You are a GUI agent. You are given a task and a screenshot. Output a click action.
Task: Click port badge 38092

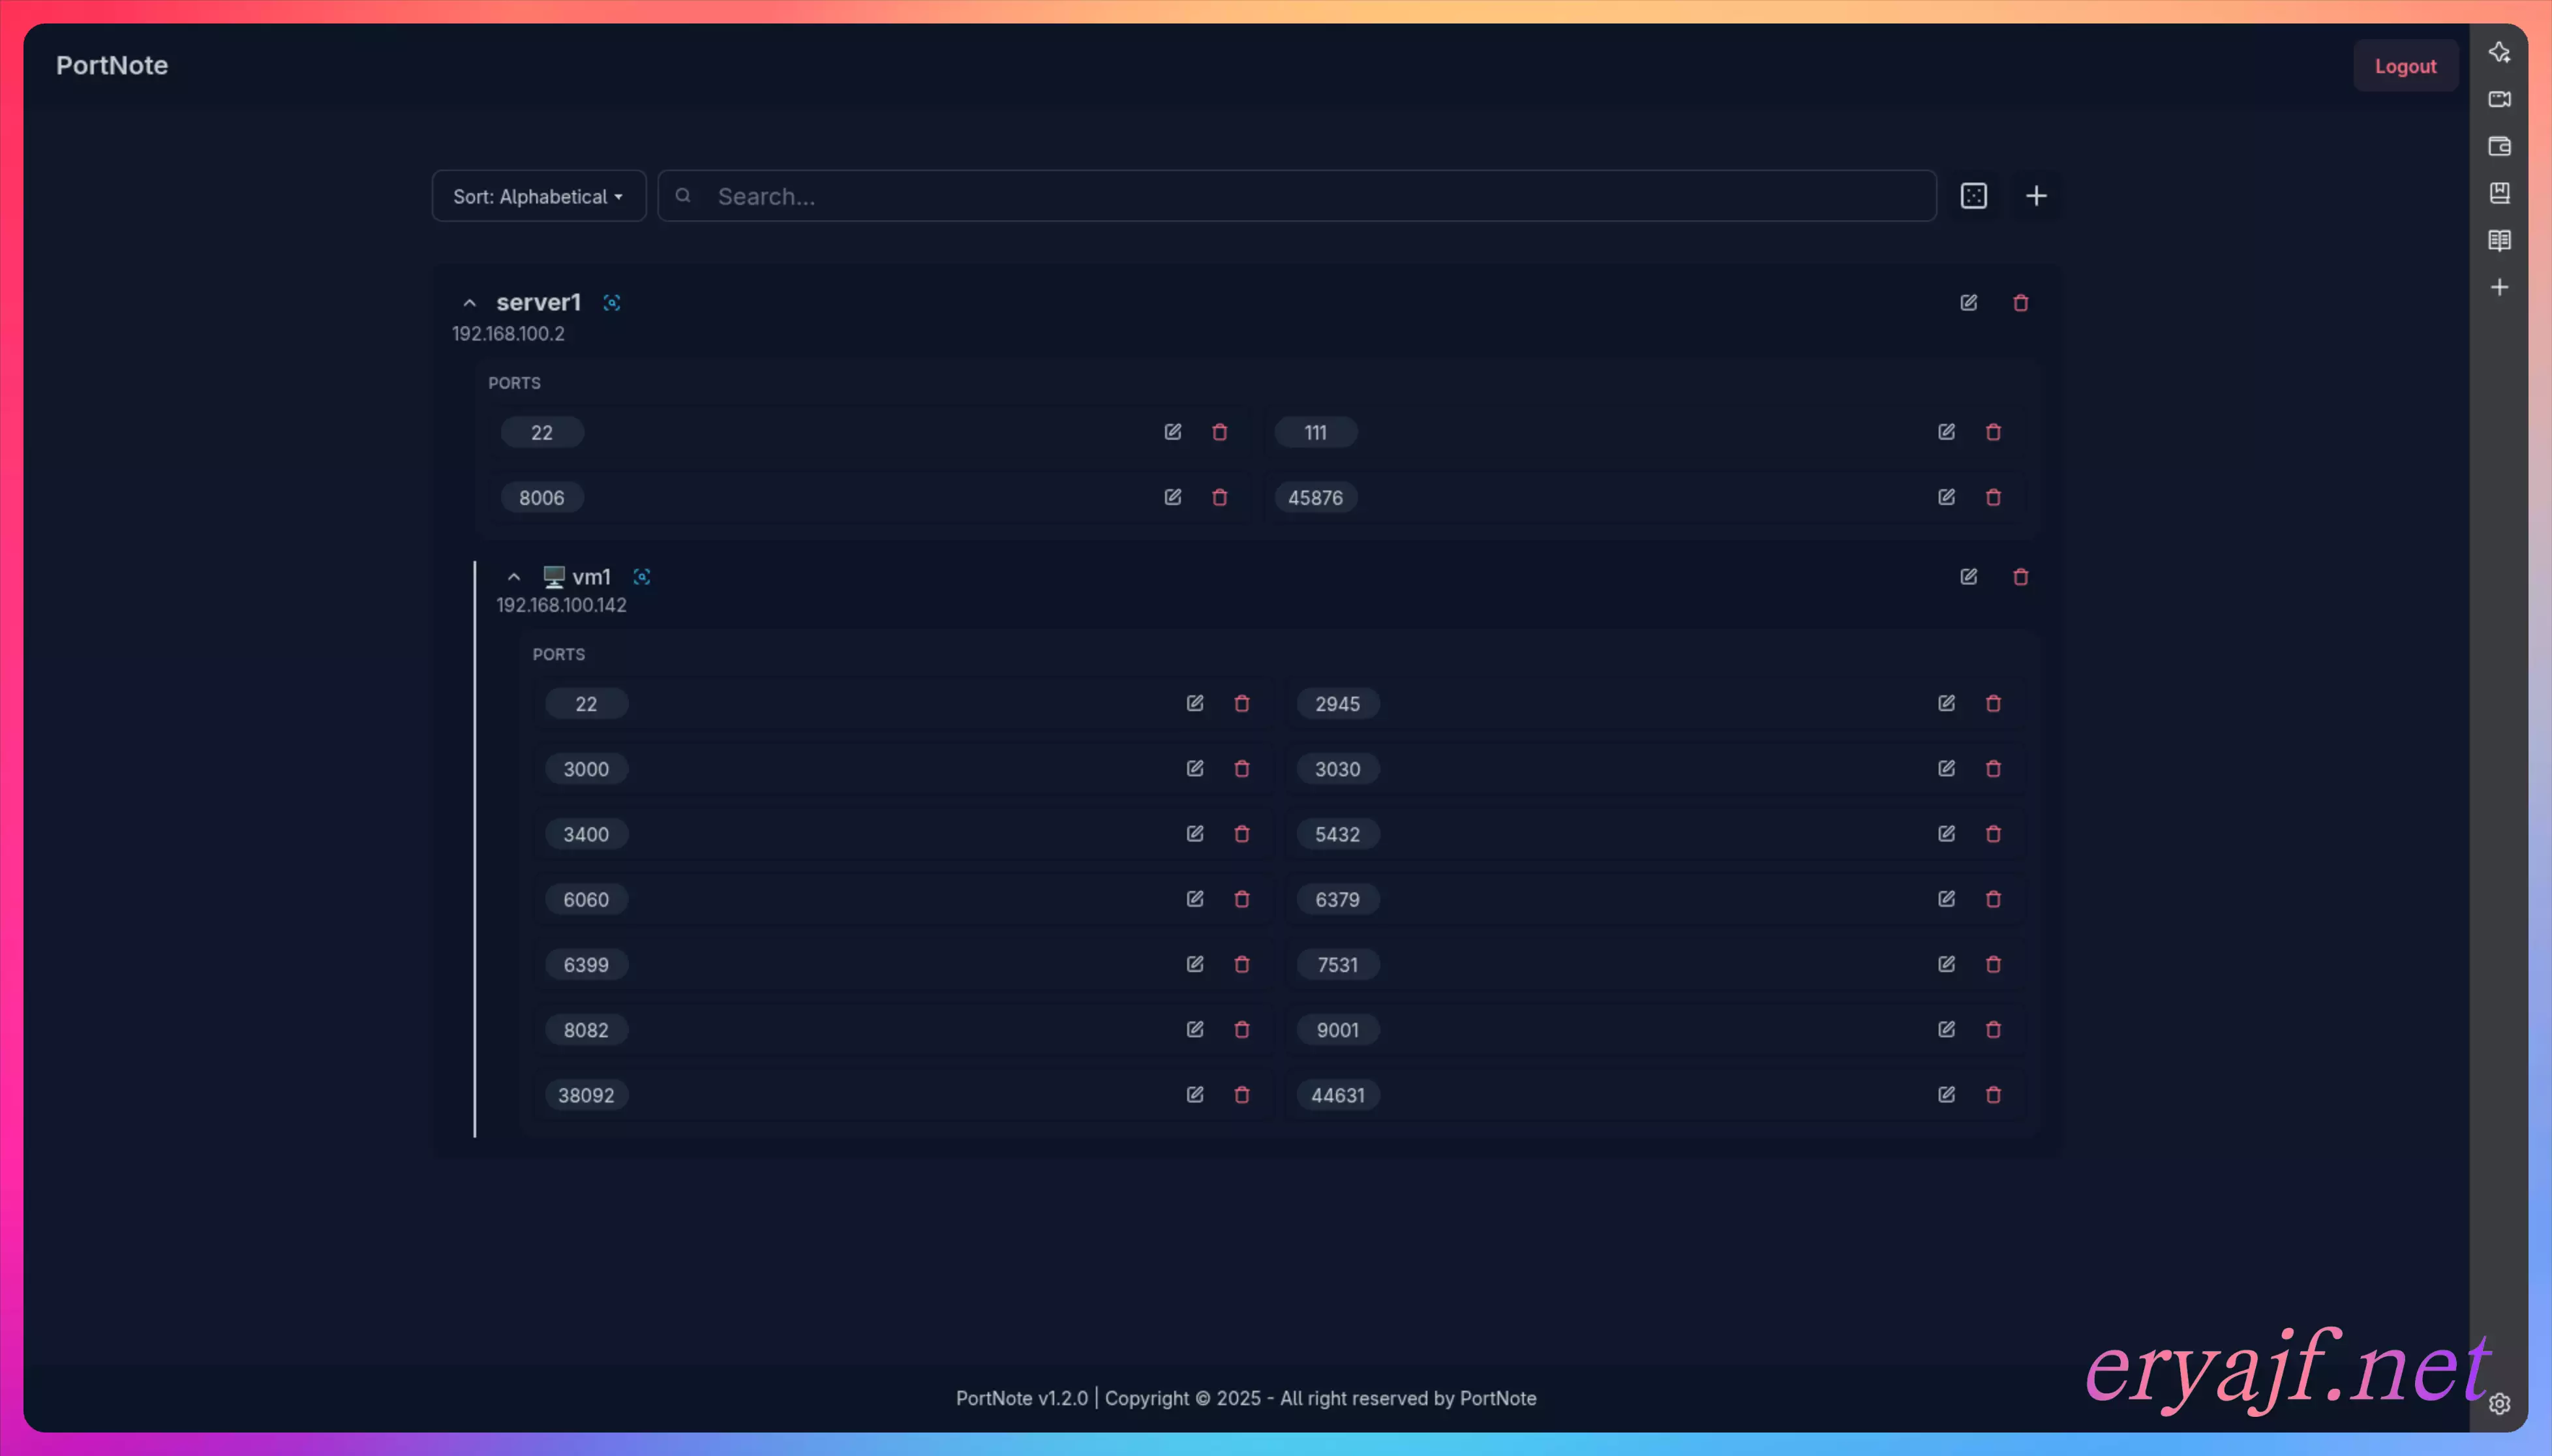586,1095
